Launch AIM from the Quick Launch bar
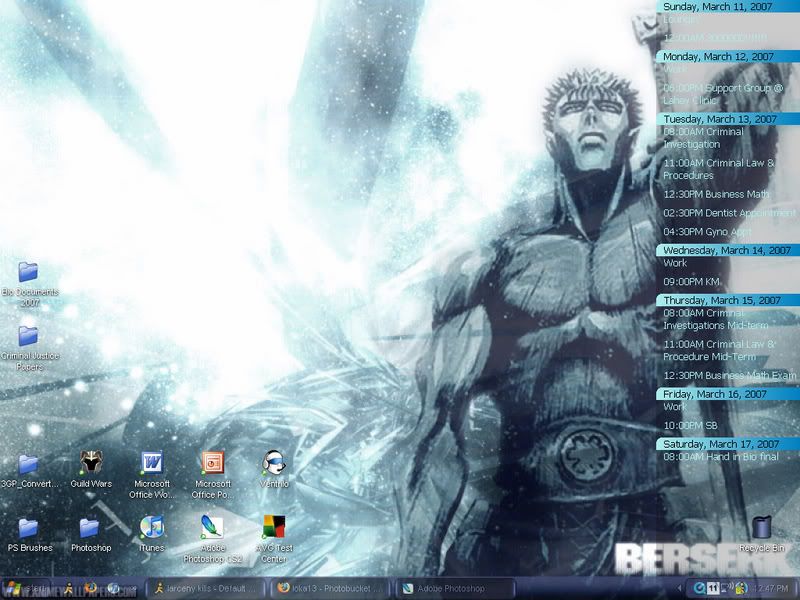The height and width of the screenshot is (600, 800). coord(68,589)
